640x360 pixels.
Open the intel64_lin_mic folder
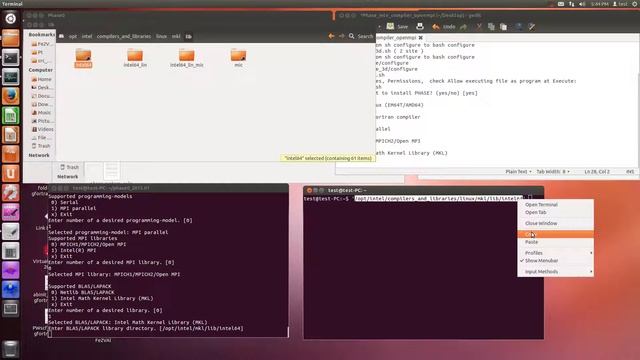[x=187, y=58]
